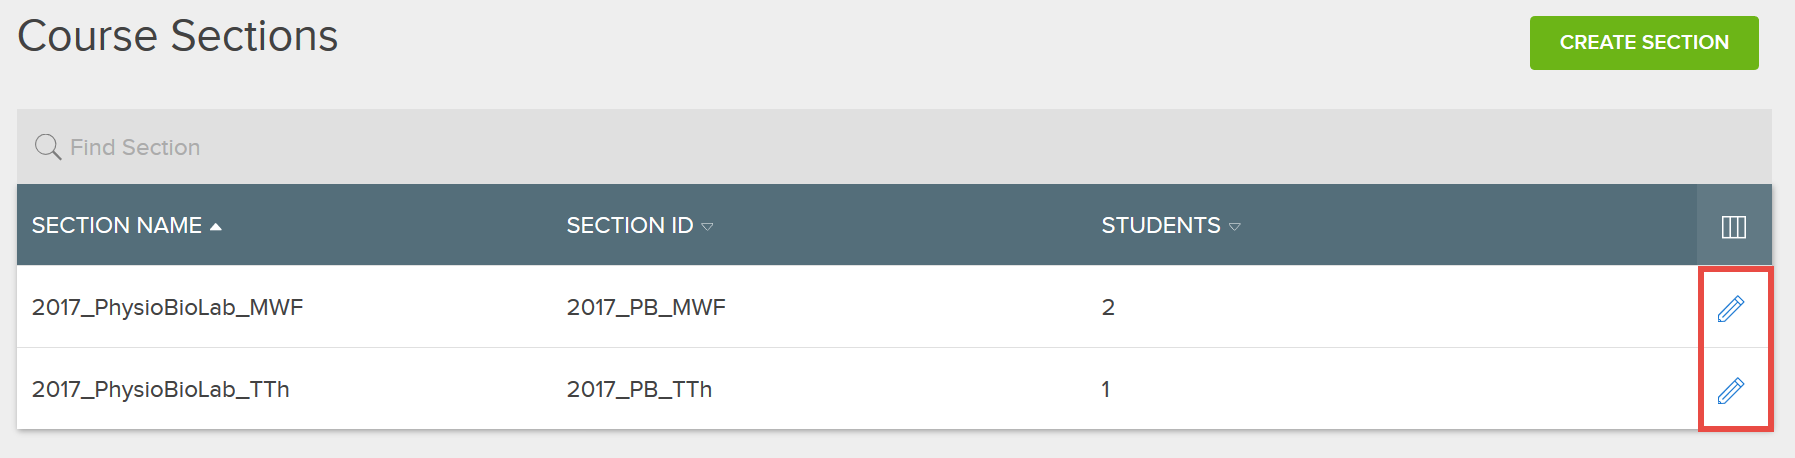Click section ID 2017_PB_MWF cell
The height and width of the screenshot is (458, 1795).
pos(646,307)
